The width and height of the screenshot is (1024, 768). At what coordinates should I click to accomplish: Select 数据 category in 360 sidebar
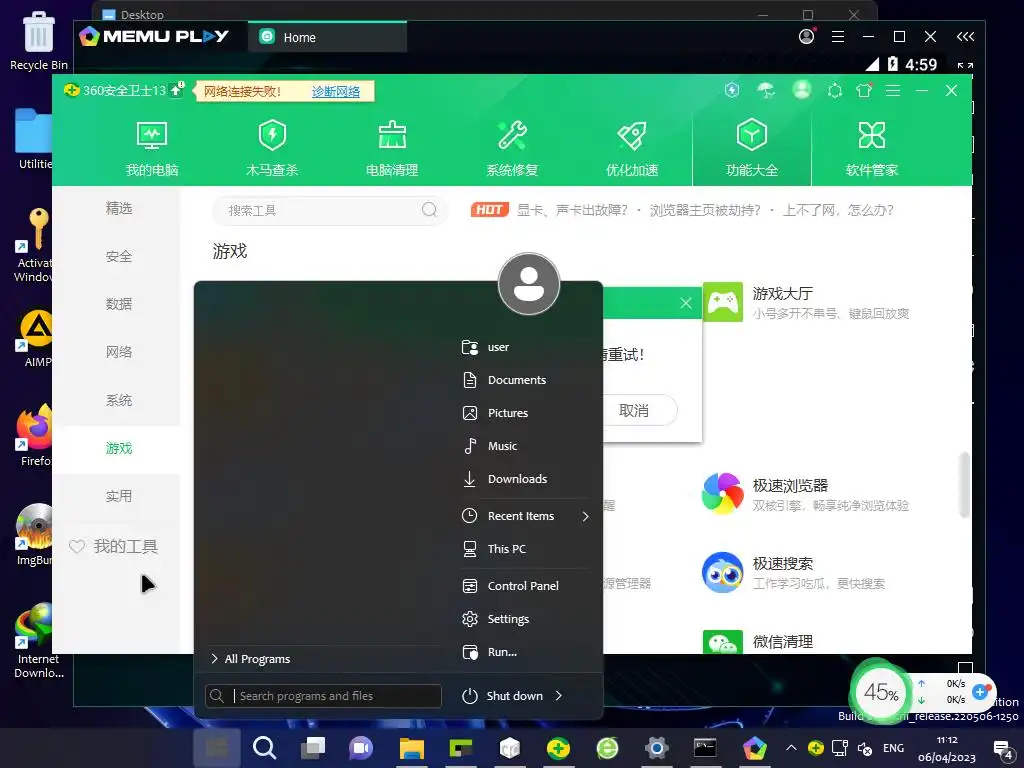[118, 304]
